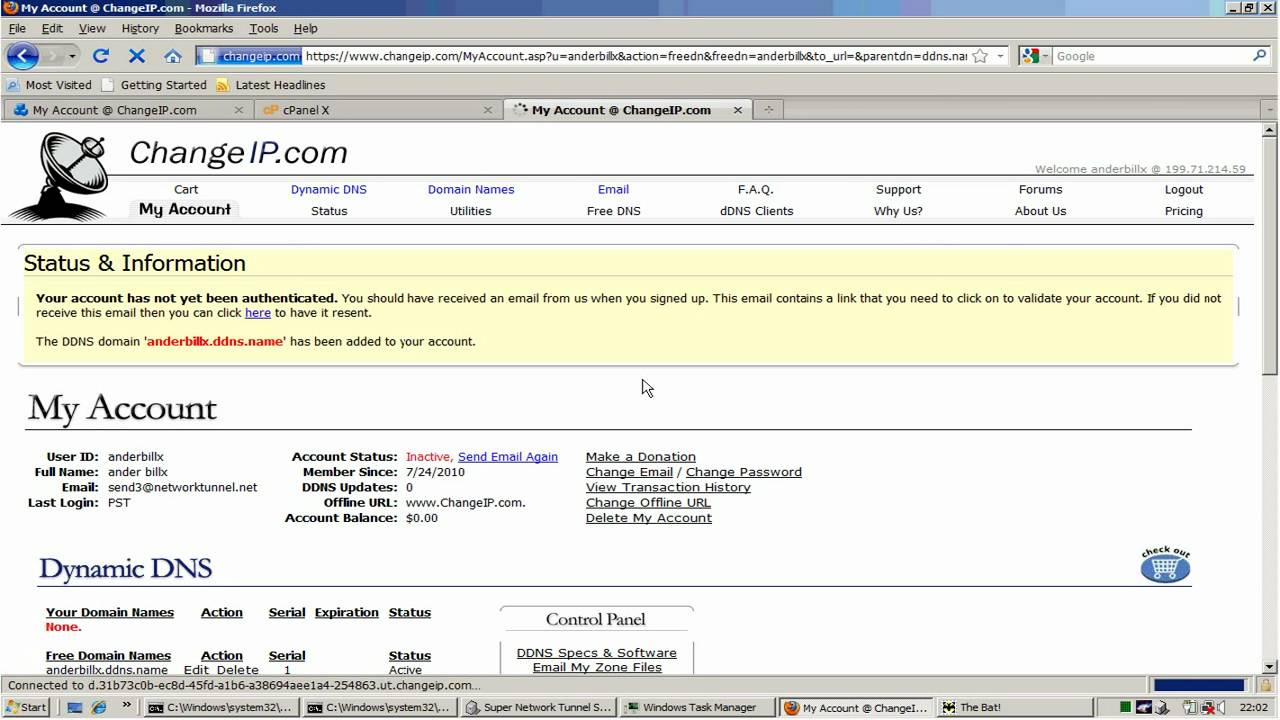List all tabs using the tab bar dropdown
The image size is (1280, 720).
pos(1269,110)
